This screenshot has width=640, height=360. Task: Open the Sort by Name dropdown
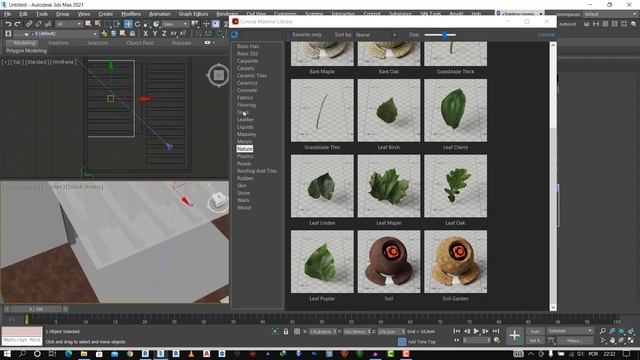pos(376,35)
